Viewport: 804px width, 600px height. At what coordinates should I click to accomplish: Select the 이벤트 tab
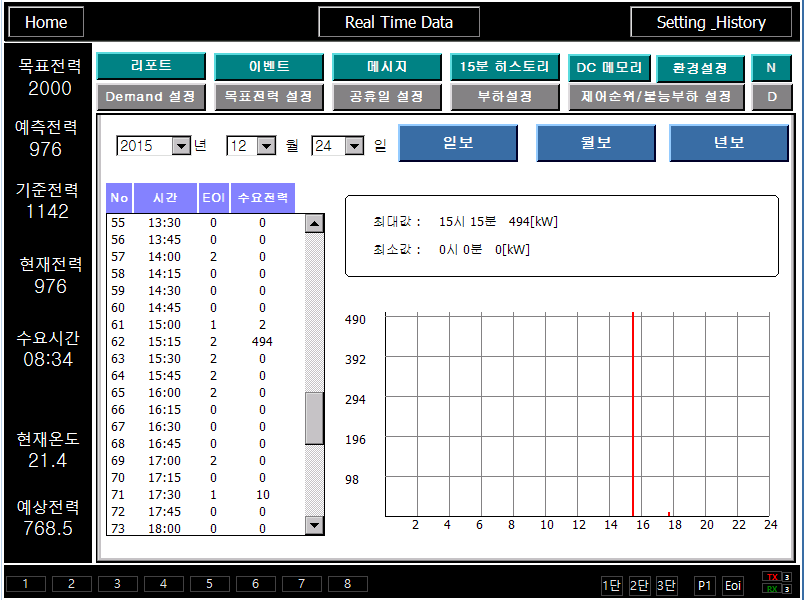point(269,66)
